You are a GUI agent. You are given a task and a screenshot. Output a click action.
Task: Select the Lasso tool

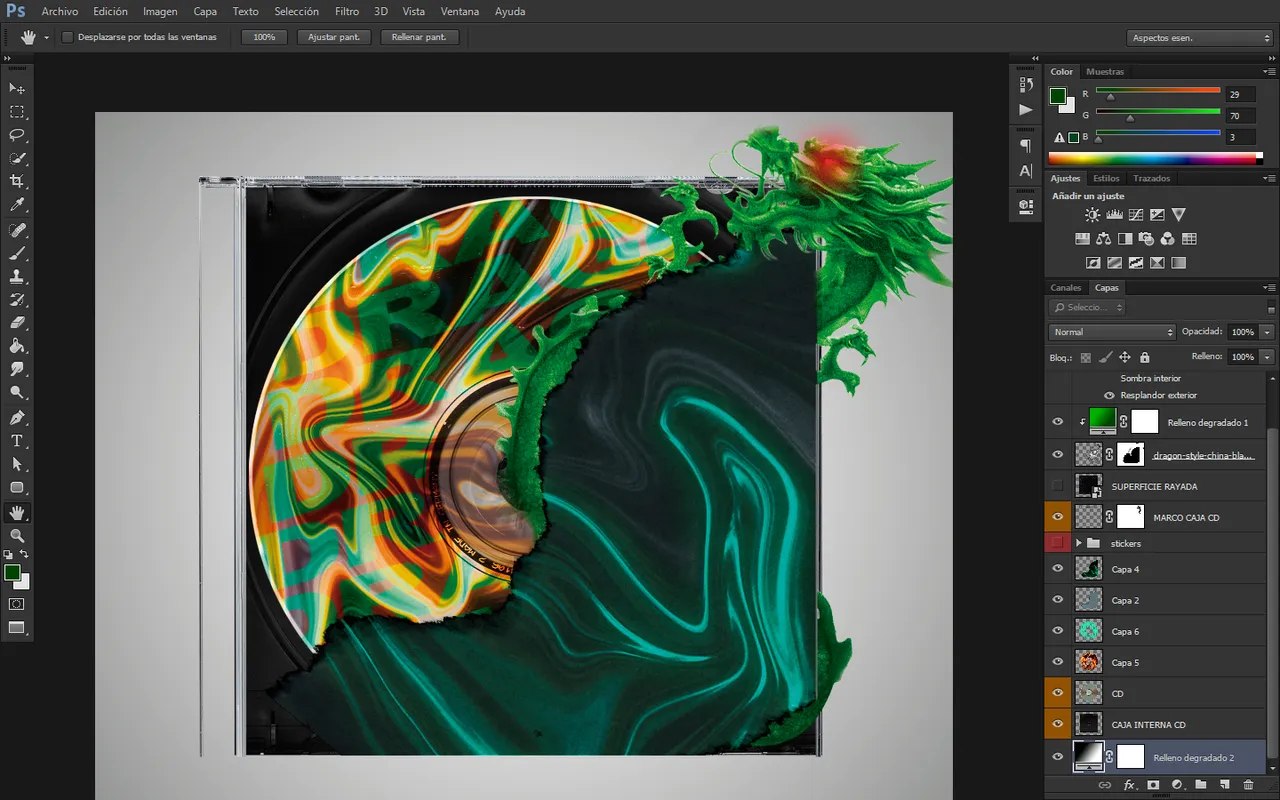click(x=17, y=135)
